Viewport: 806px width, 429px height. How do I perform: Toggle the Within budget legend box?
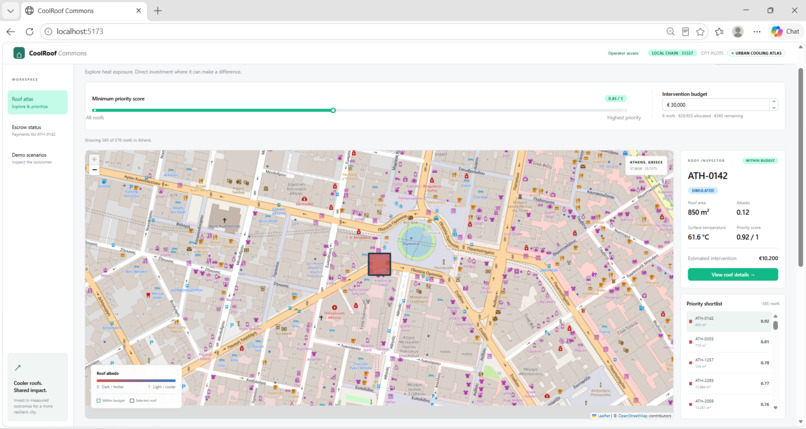tap(99, 400)
